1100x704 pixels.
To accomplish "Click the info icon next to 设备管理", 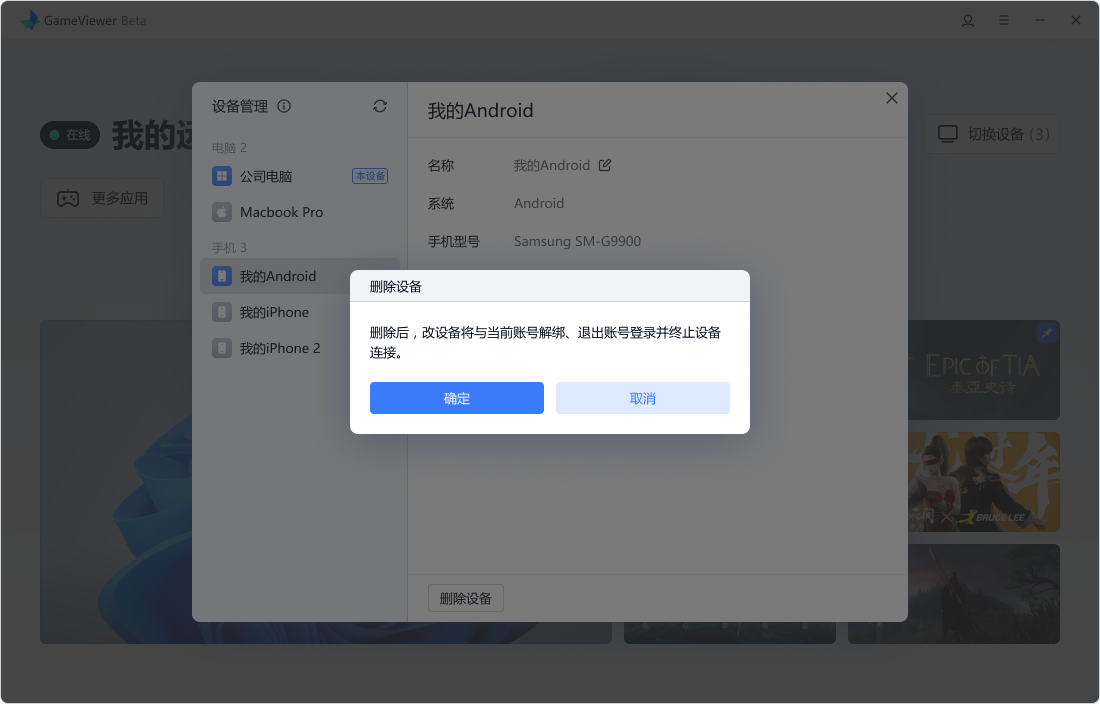I will 284,106.
